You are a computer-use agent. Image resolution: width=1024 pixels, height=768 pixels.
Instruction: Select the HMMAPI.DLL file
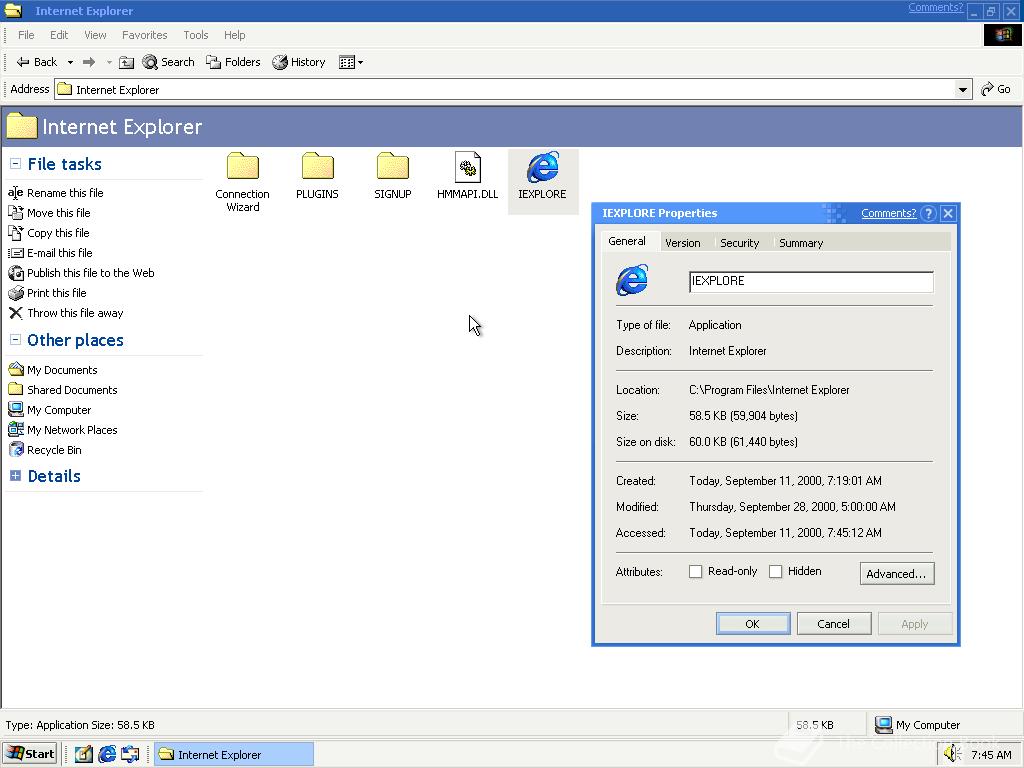tap(468, 176)
